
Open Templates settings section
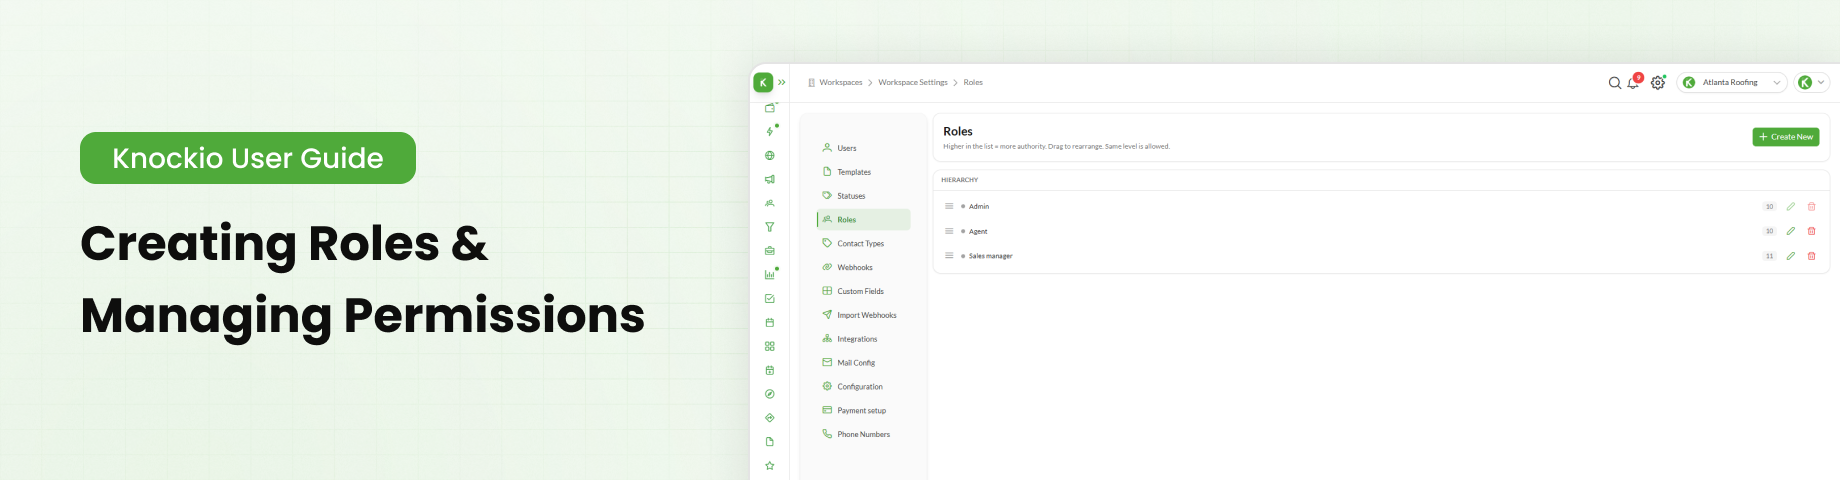863,172
